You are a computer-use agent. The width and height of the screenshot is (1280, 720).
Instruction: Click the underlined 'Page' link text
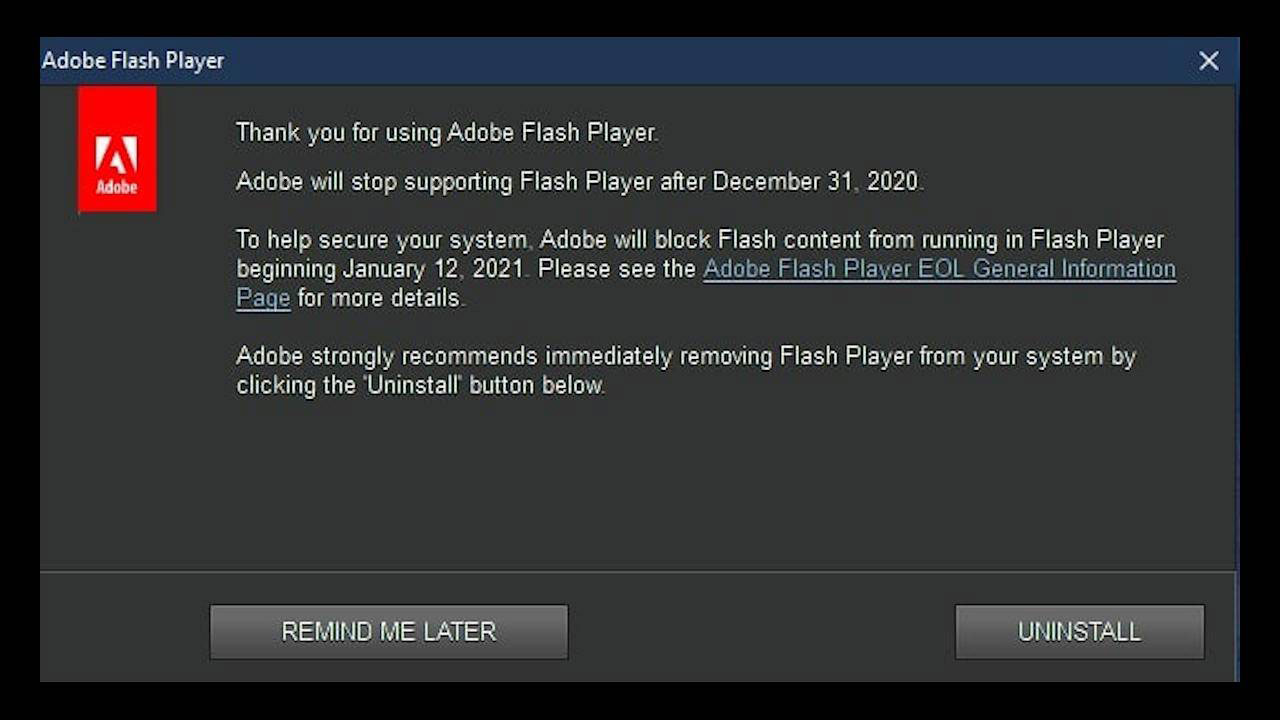tap(262, 297)
